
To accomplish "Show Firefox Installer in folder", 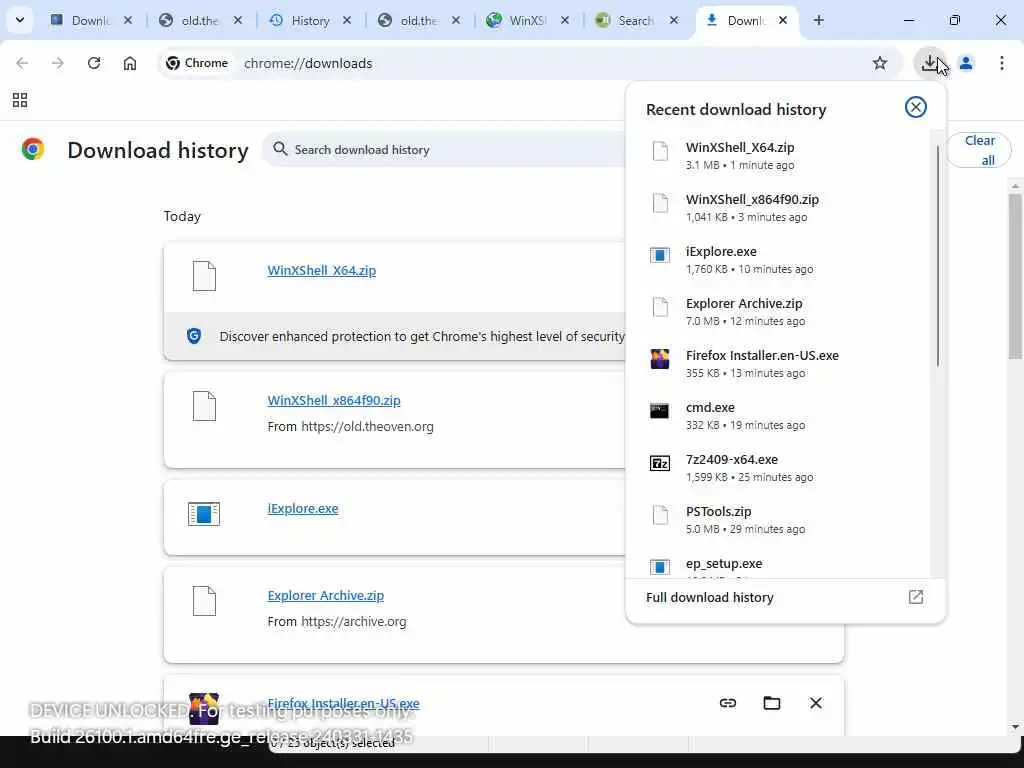I will pyautogui.click(x=772, y=703).
